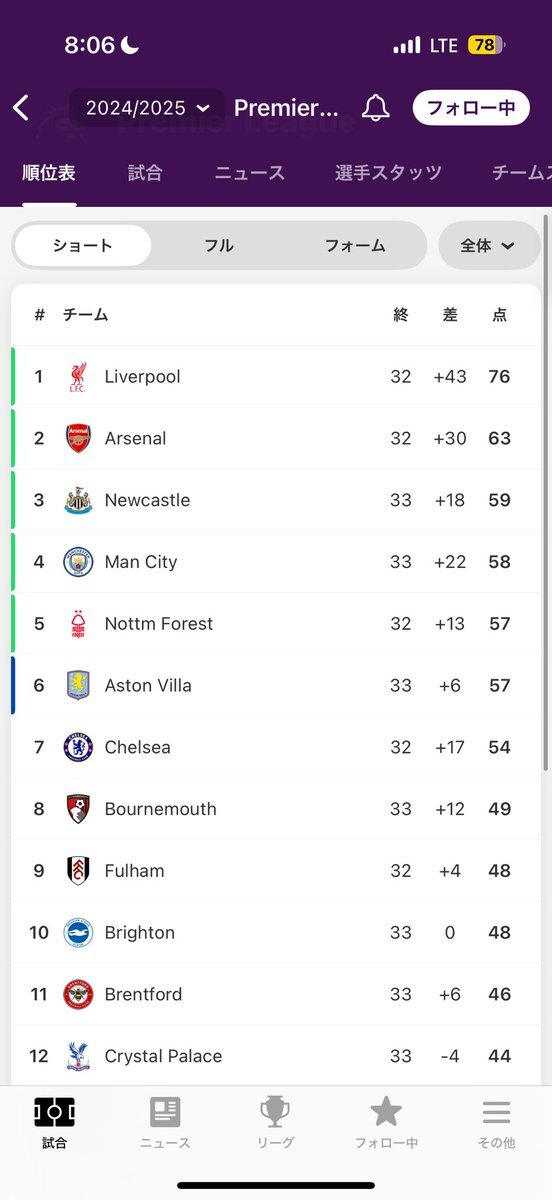
Task: Tap the その他 hamburger menu icon
Action: (x=496, y=1111)
